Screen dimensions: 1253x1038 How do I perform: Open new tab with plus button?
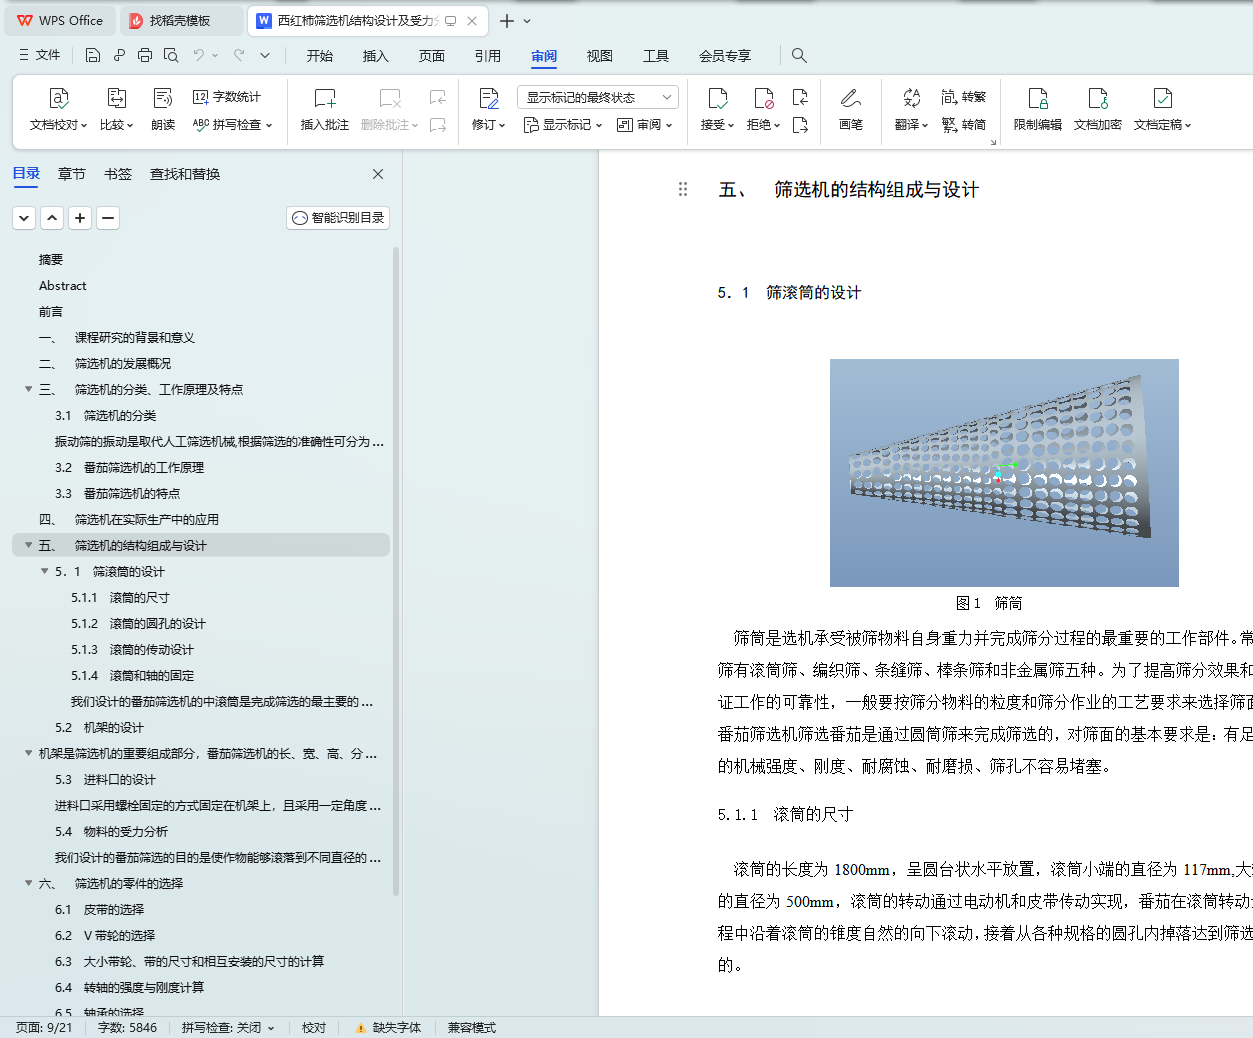point(507,21)
